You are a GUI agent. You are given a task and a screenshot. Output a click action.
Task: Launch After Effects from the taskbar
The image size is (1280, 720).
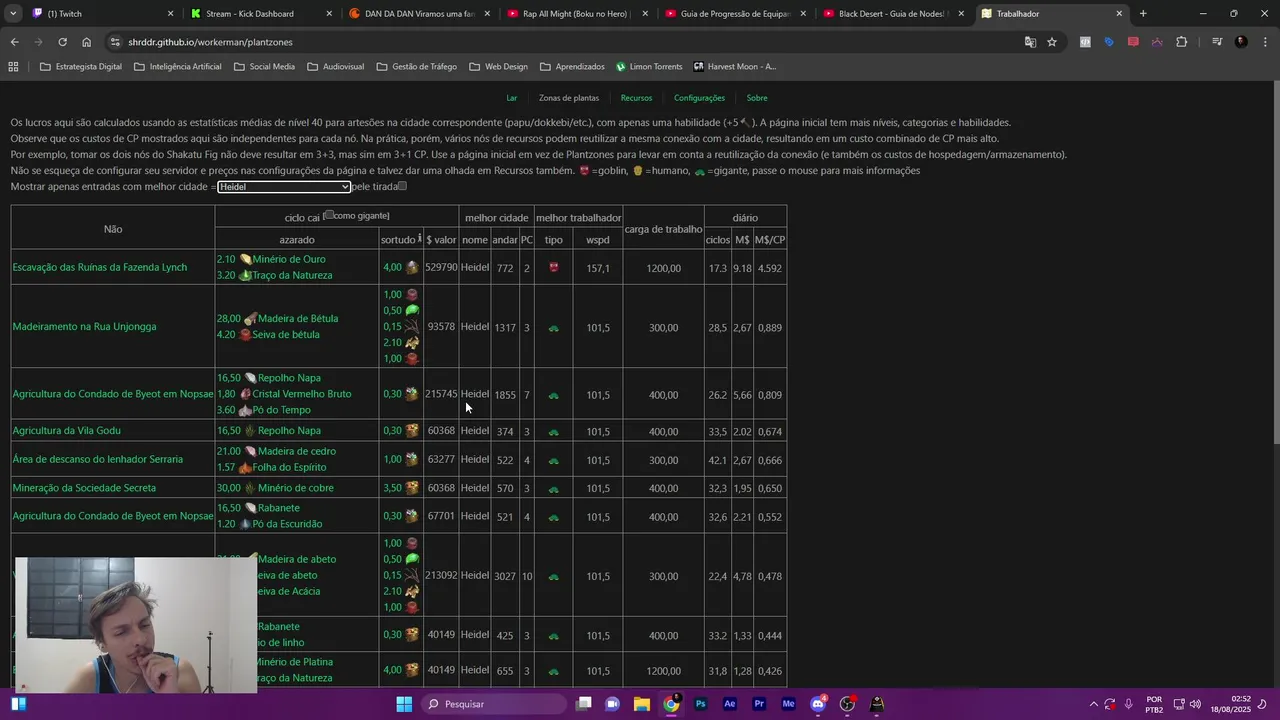[x=729, y=704]
